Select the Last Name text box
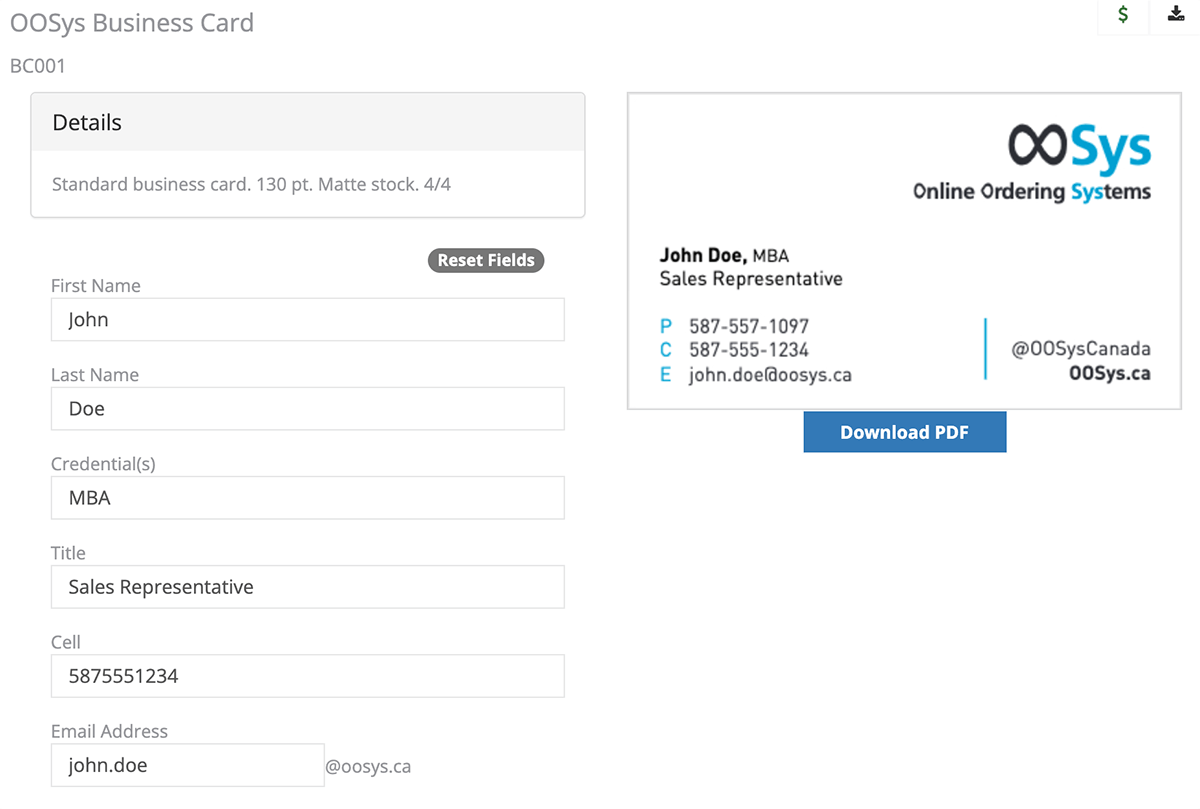The height and width of the screenshot is (809, 1200). click(x=307, y=409)
